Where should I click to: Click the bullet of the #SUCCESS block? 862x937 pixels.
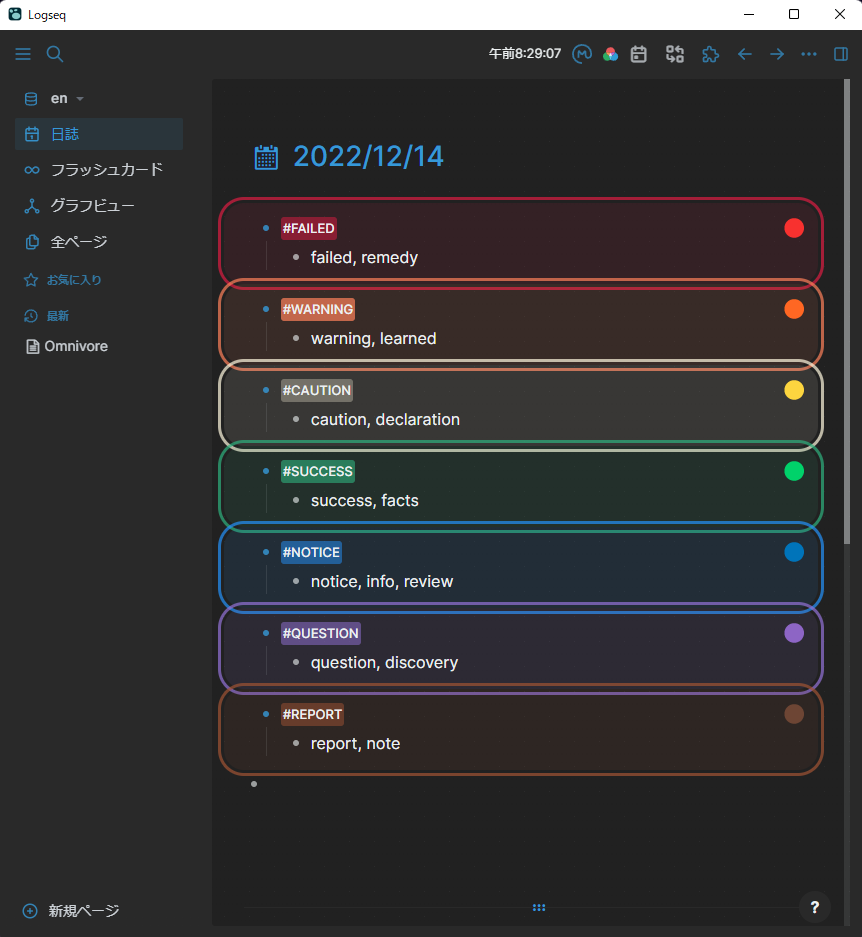click(x=266, y=471)
